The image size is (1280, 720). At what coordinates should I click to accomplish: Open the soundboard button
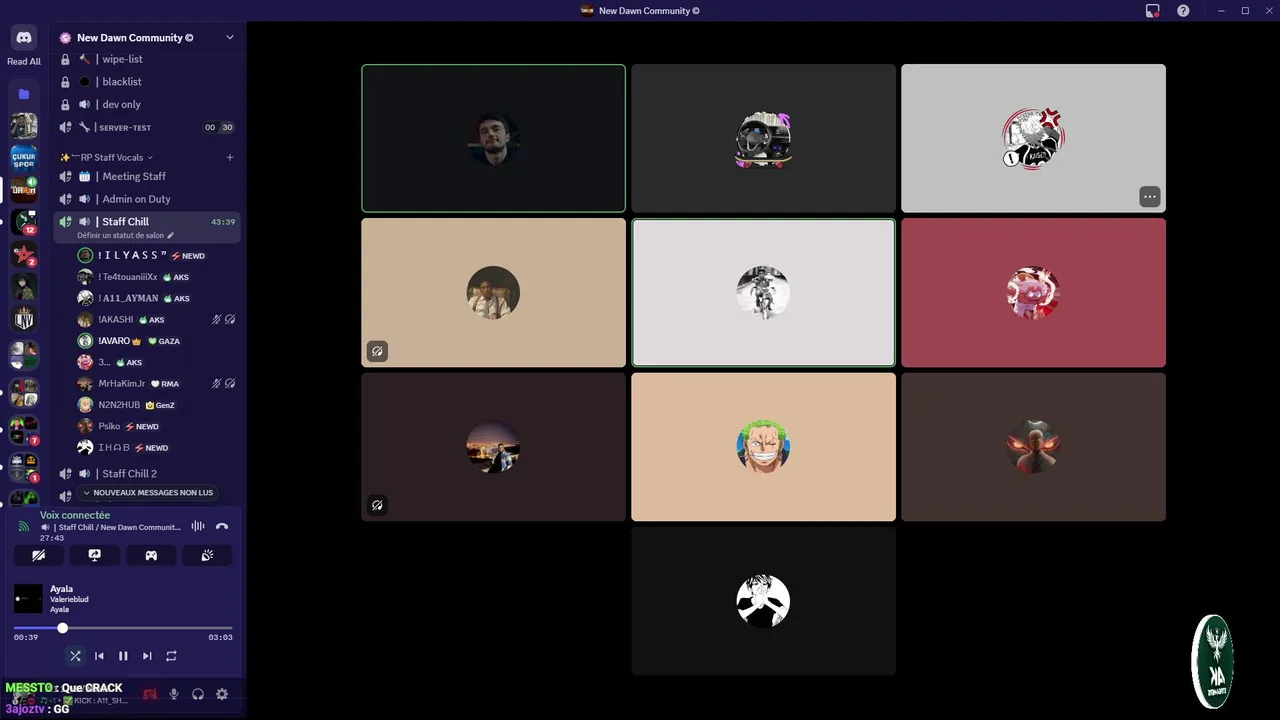coord(207,555)
